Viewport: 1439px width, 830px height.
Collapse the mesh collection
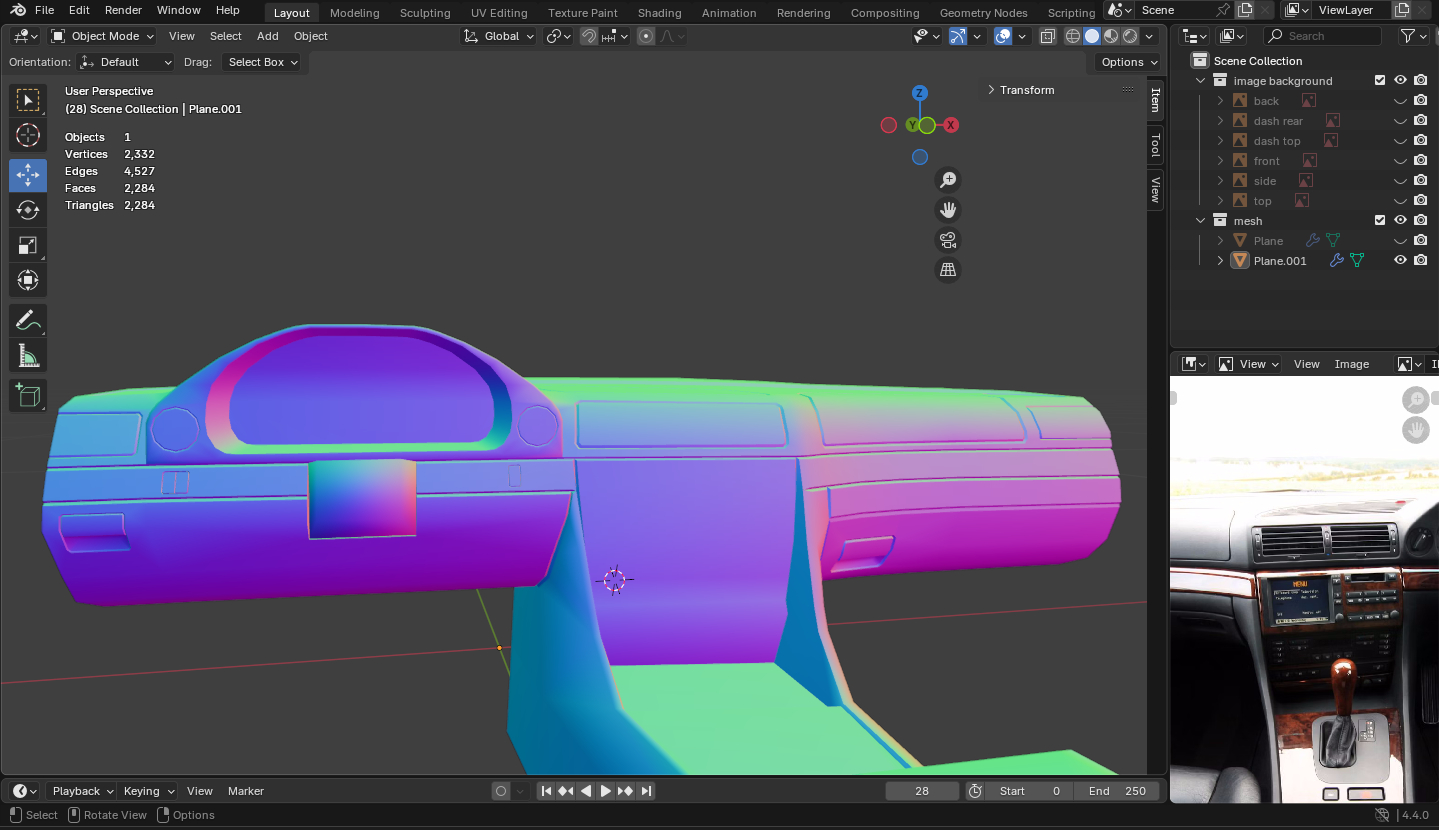(x=1201, y=221)
